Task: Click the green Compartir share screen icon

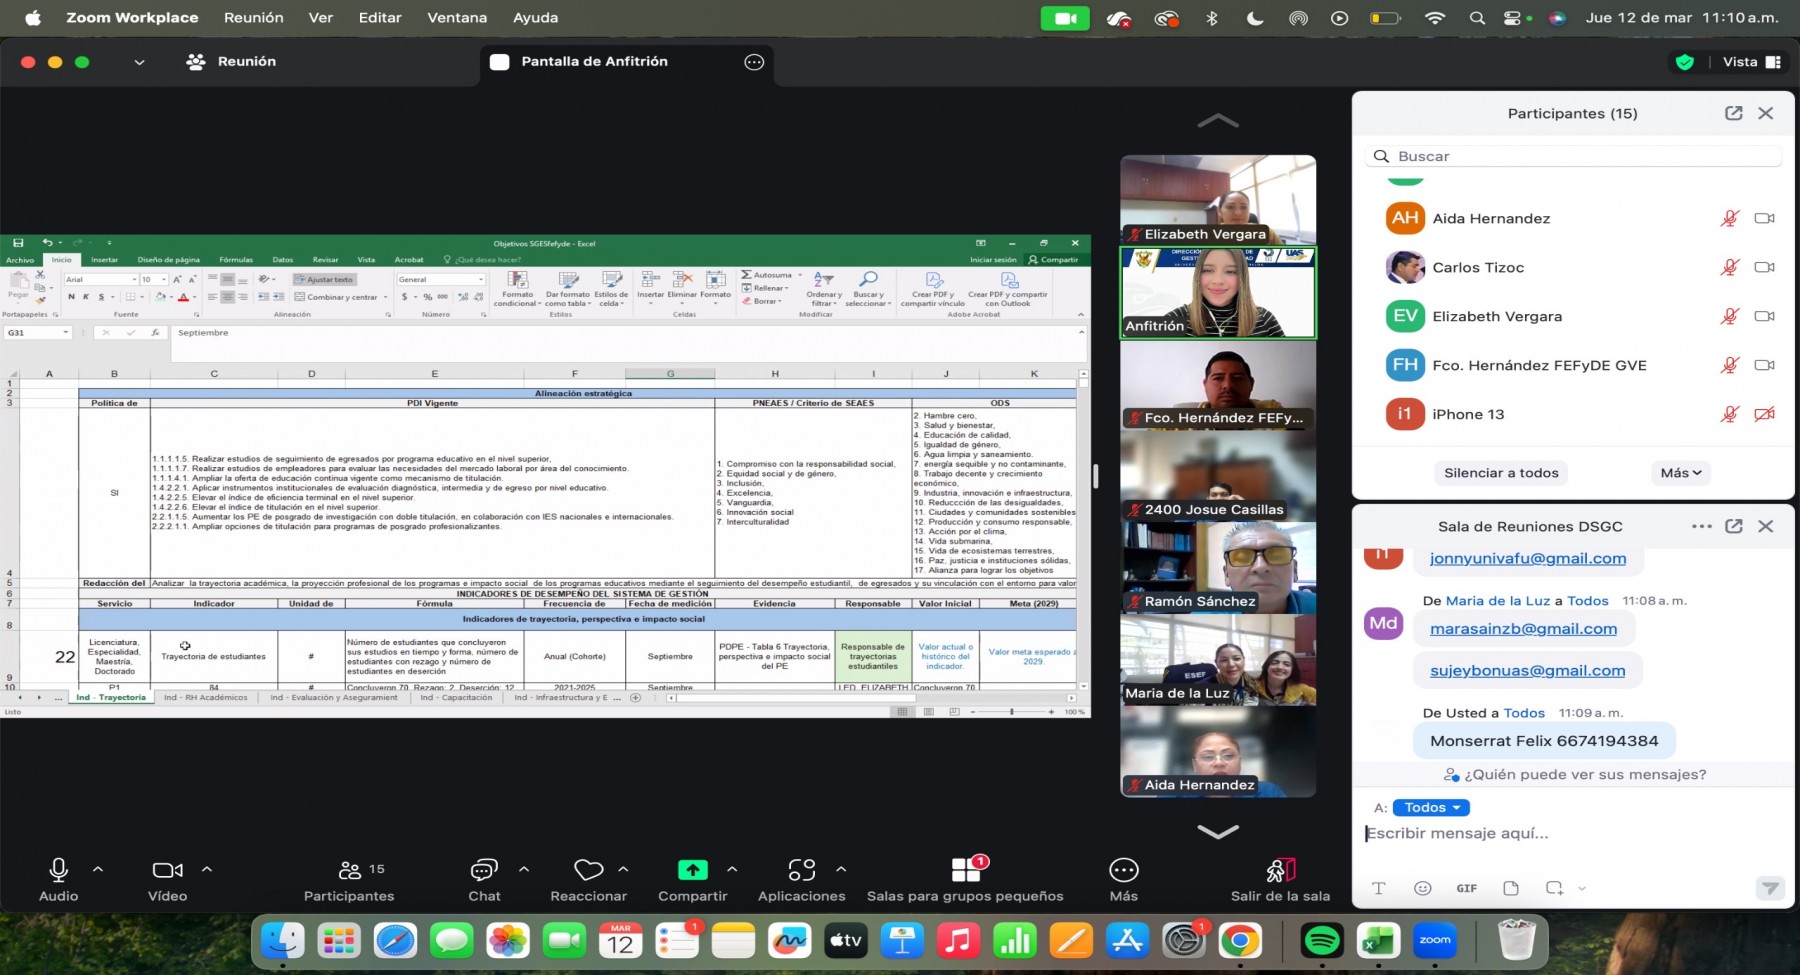Action: (x=692, y=870)
